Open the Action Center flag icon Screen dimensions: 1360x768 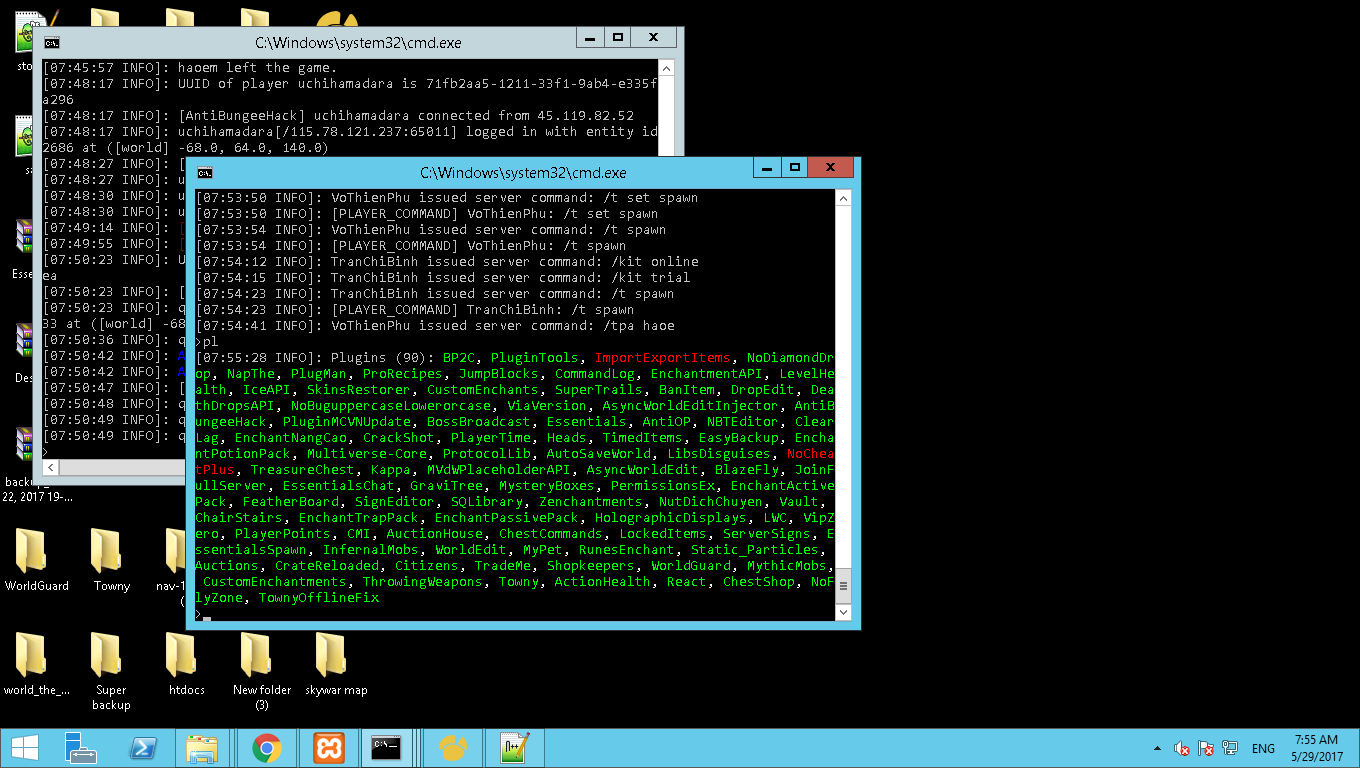pos(1206,748)
